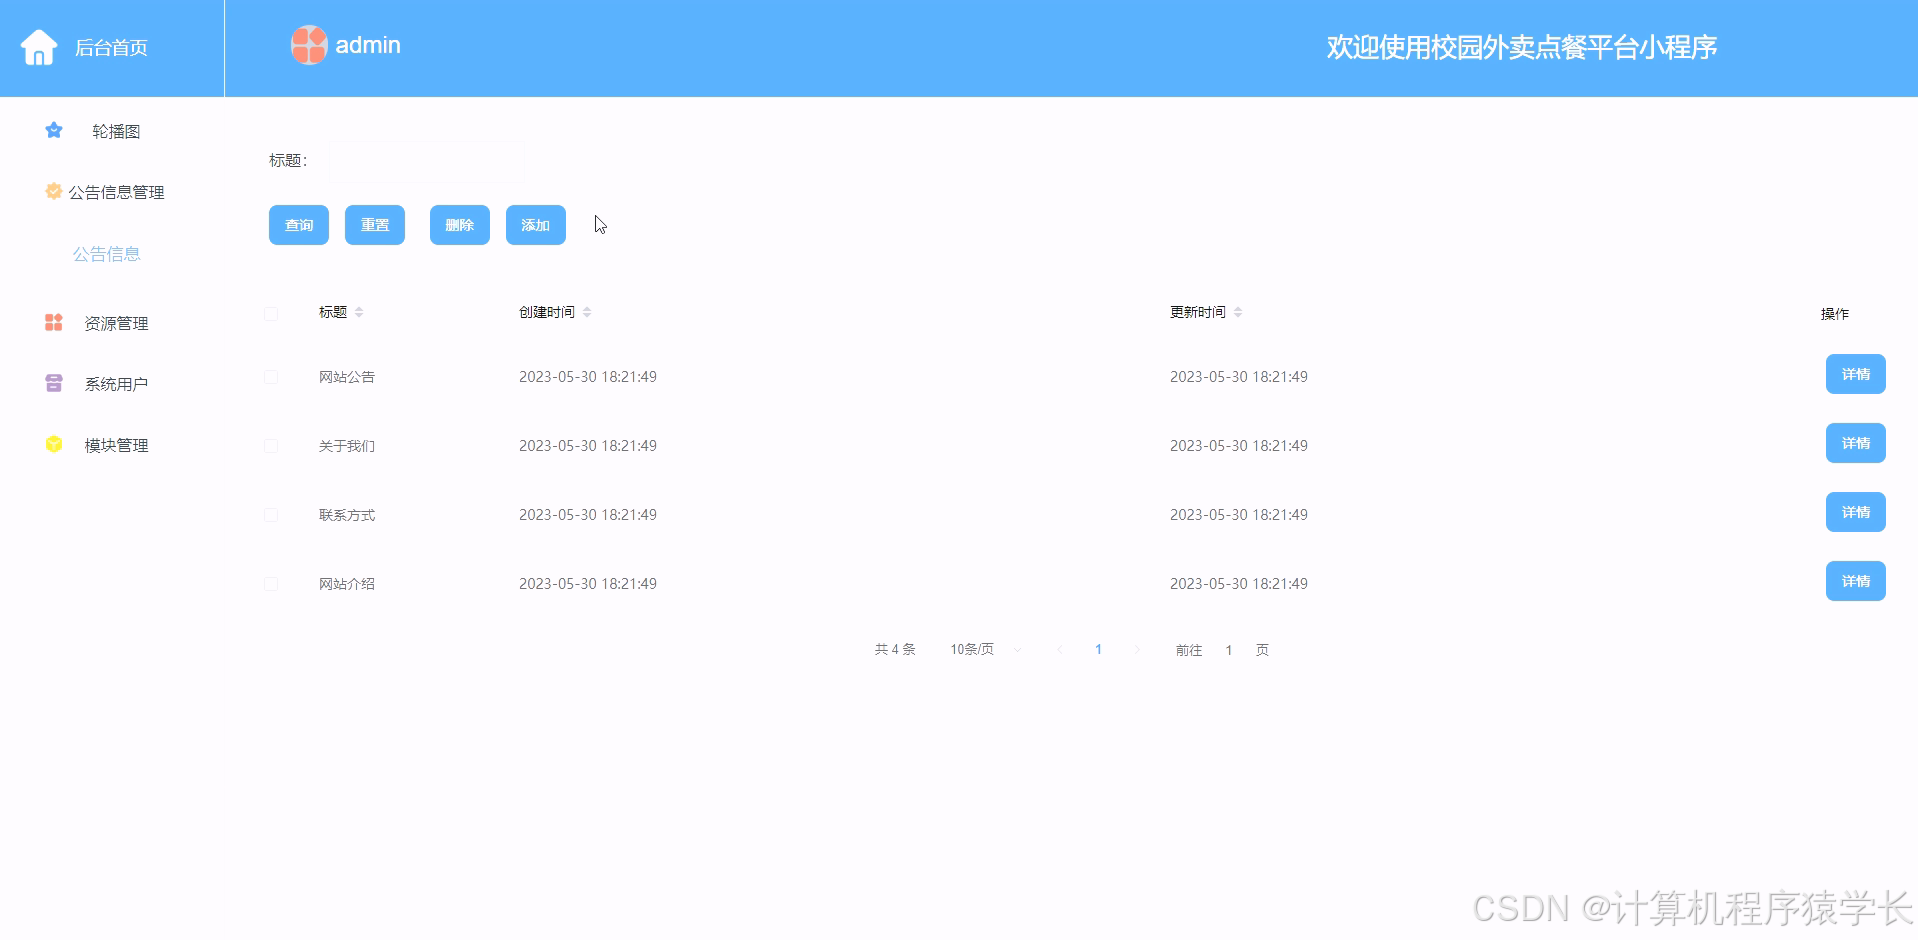Select the 公告信息 submenu item
1918x940 pixels.
[x=107, y=254]
